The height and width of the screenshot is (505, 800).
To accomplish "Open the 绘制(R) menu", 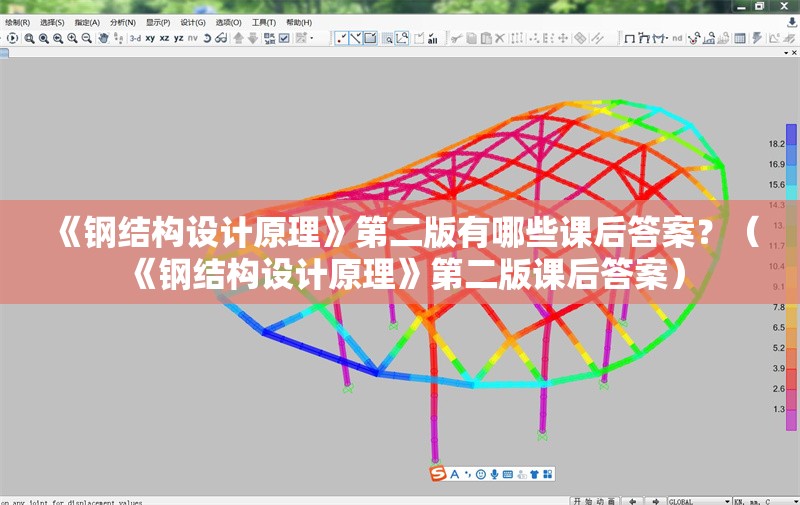I will coord(17,22).
